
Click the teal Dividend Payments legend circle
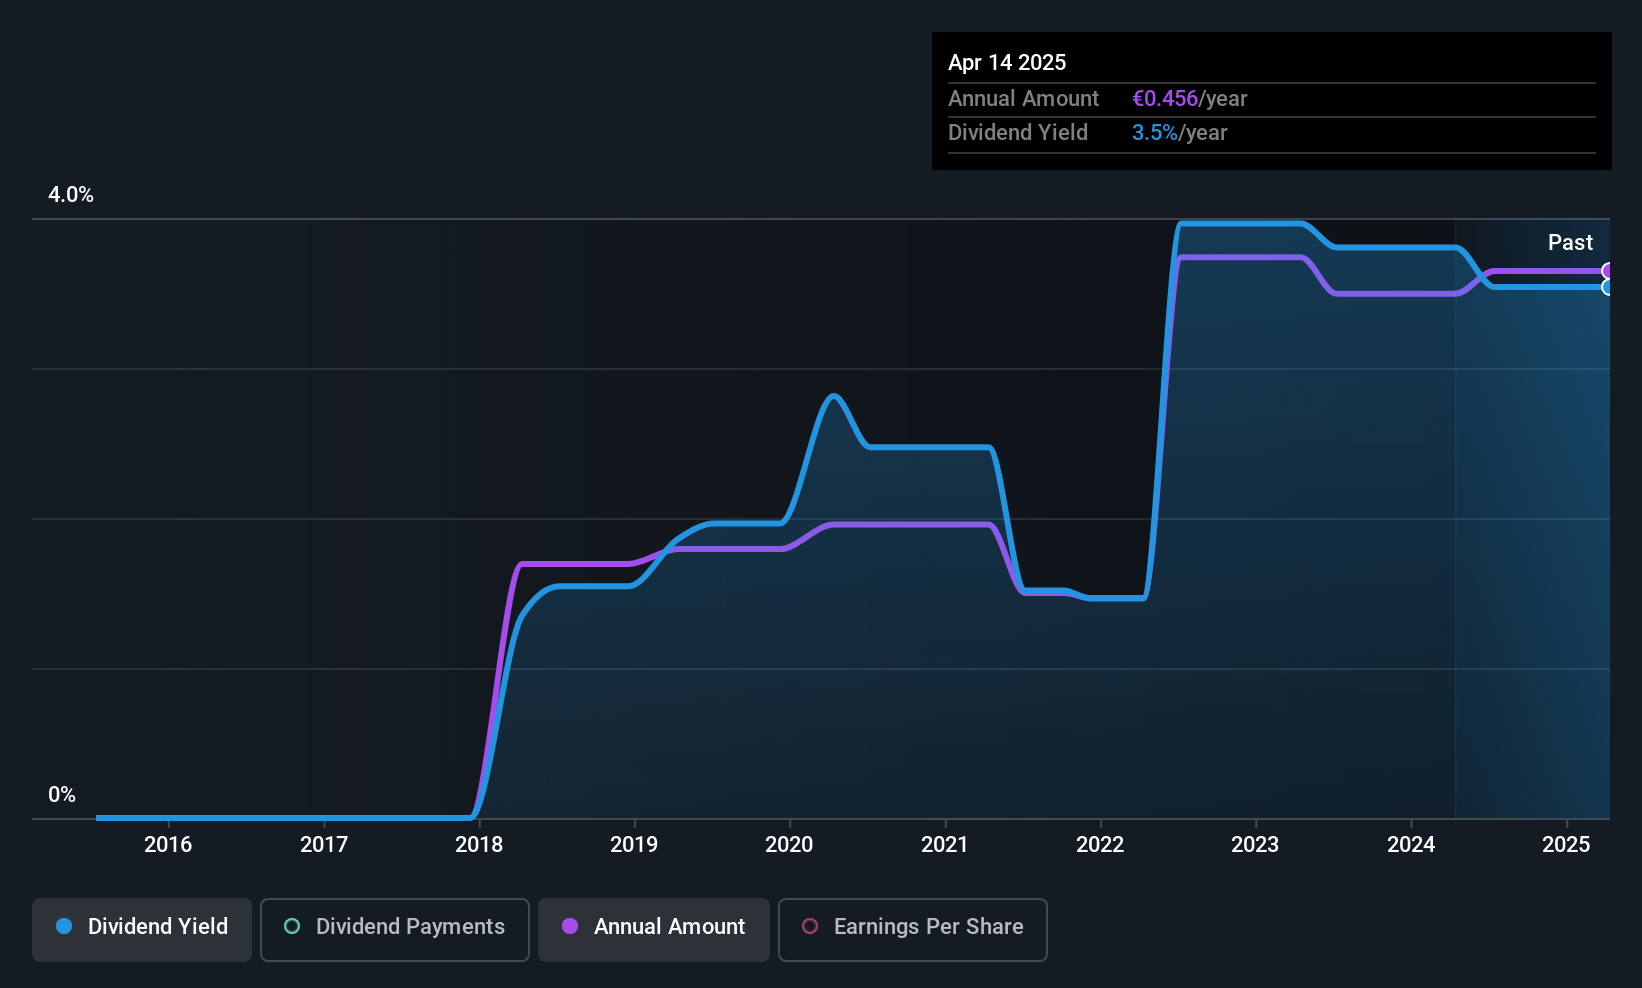click(292, 926)
